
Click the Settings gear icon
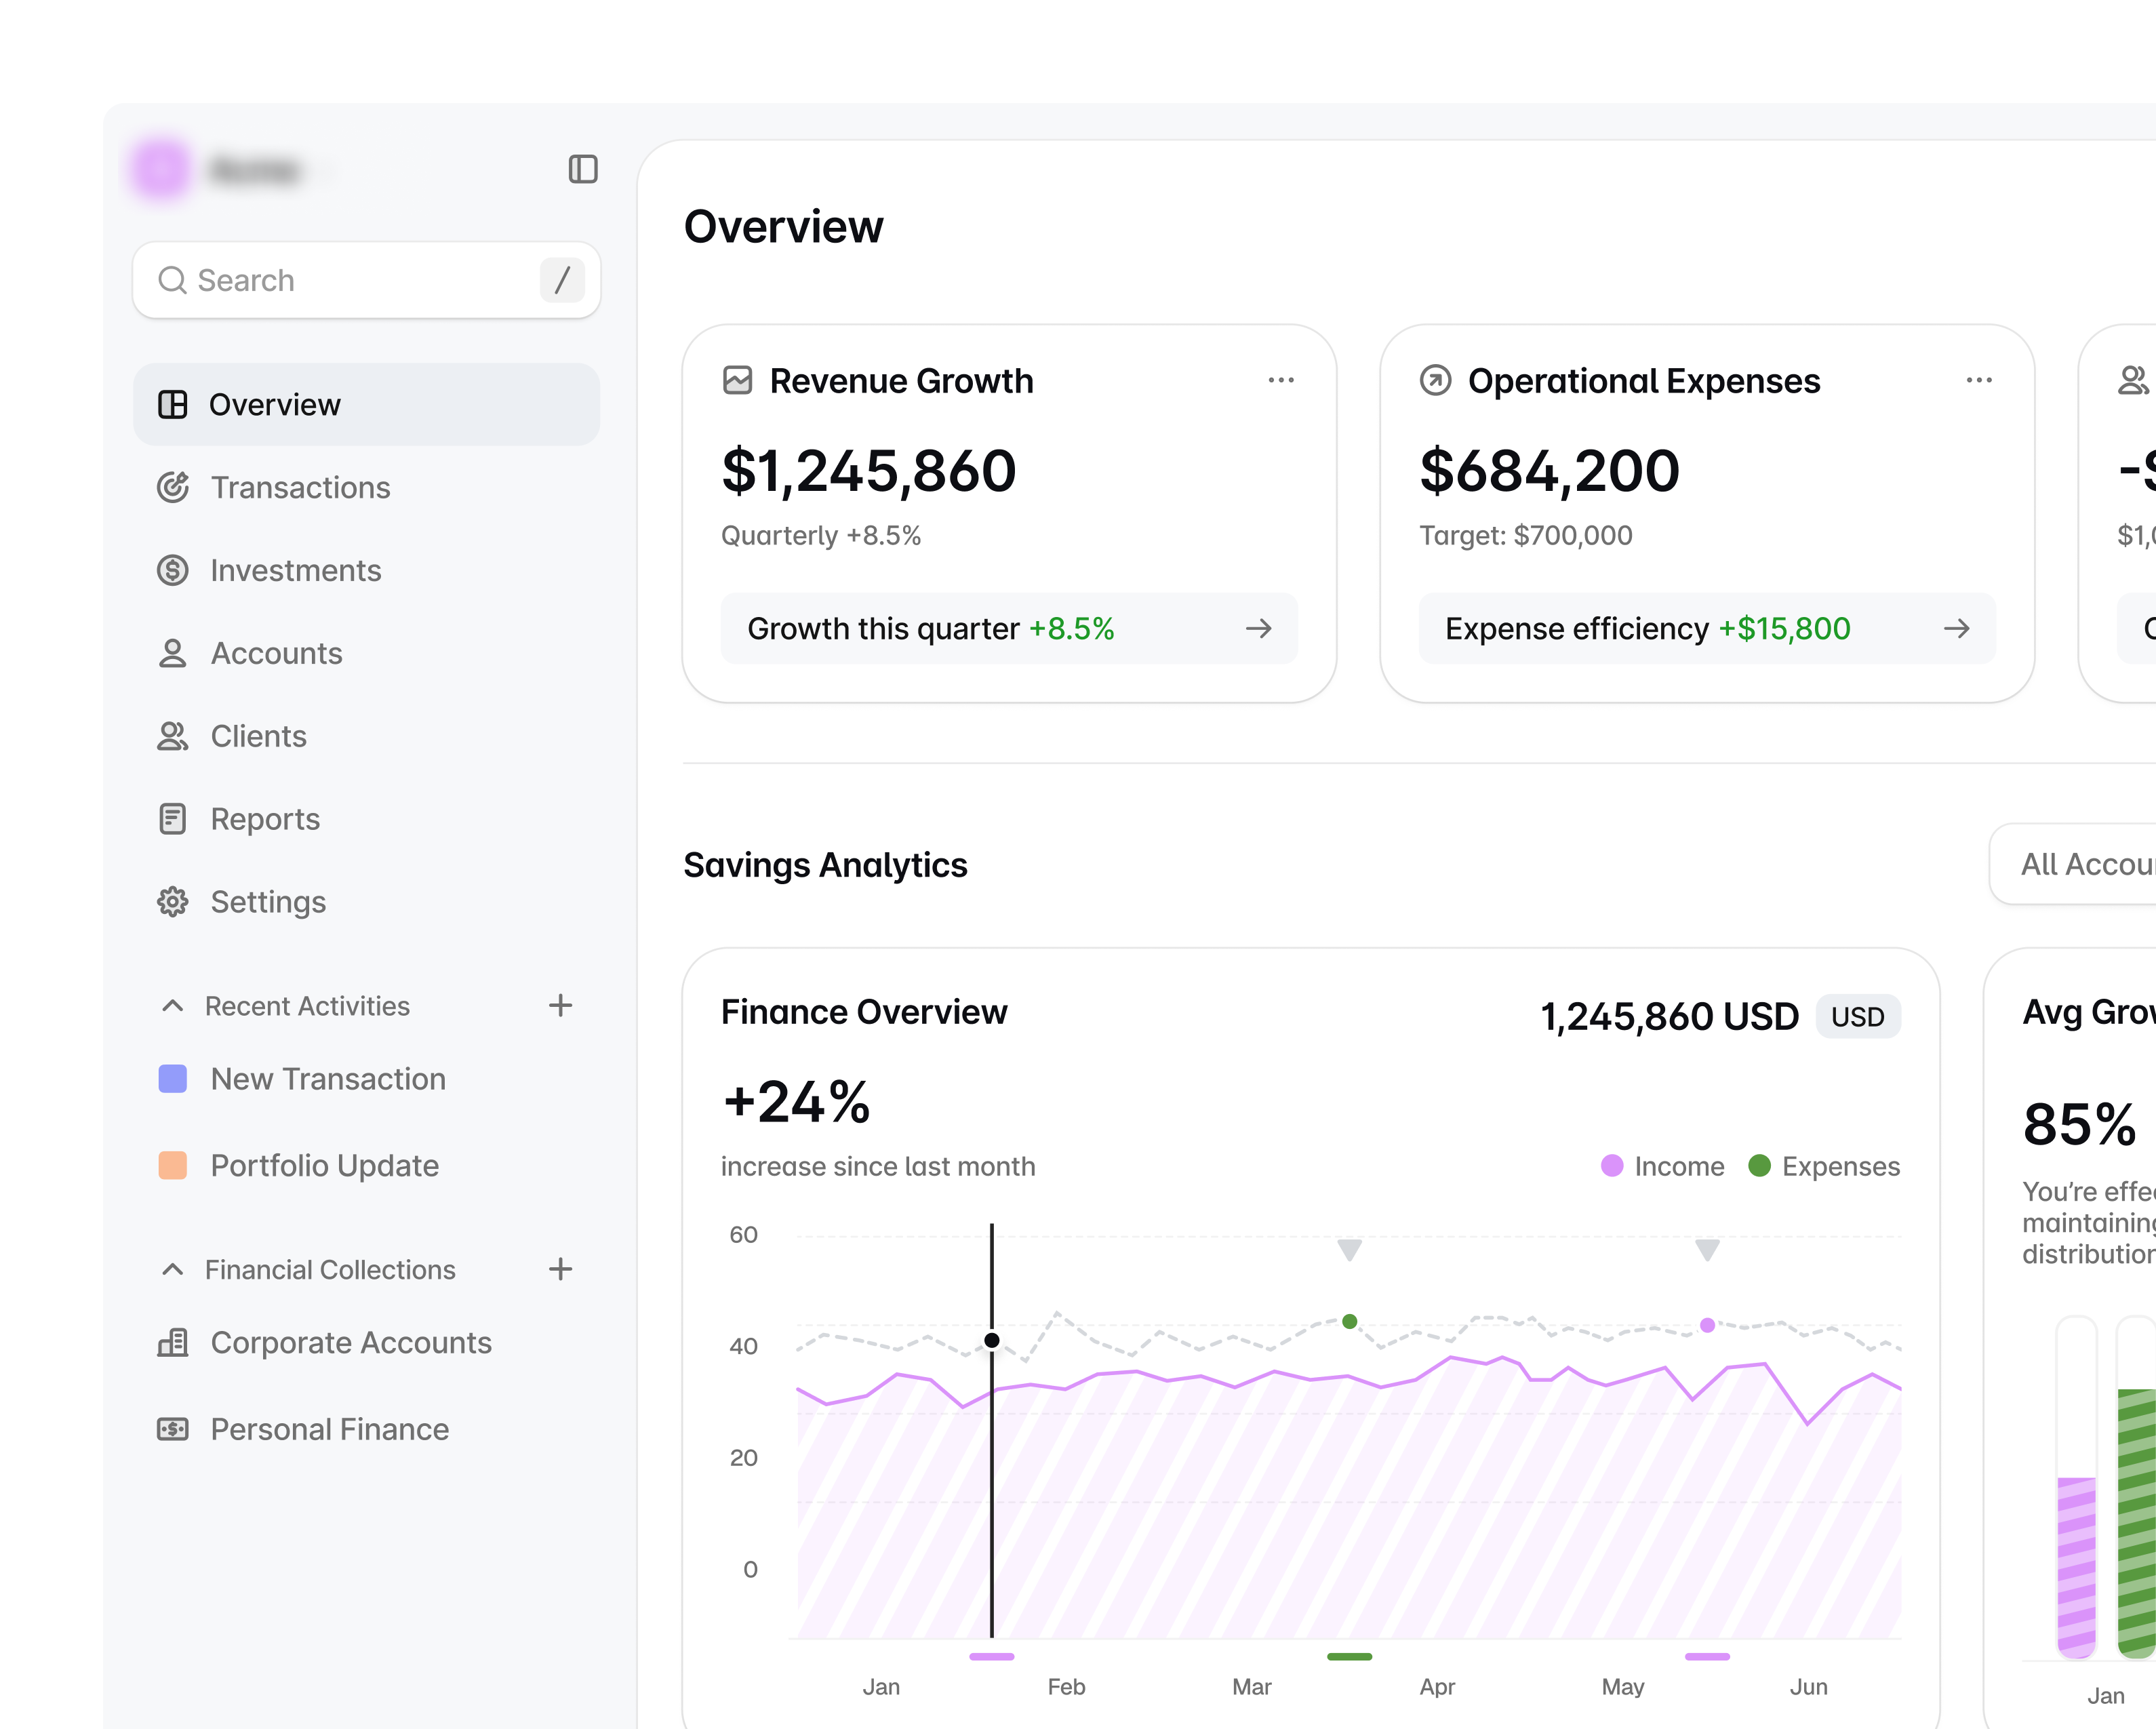pyautogui.click(x=173, y=901)
